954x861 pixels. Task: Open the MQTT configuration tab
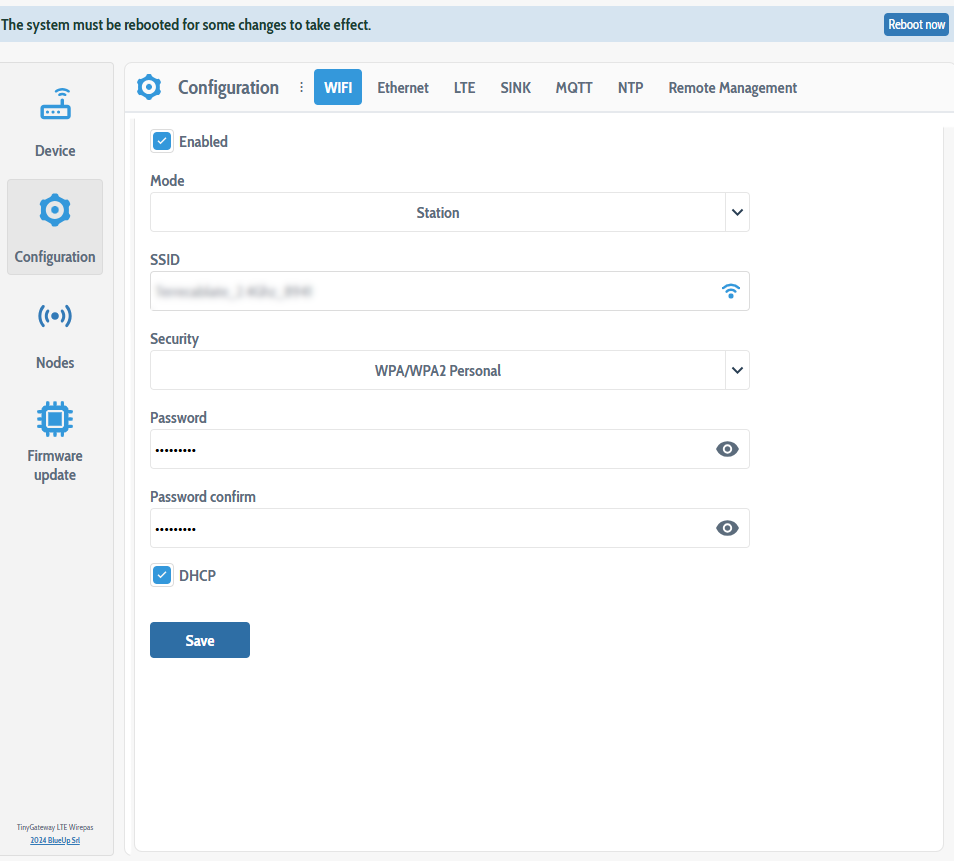tap(574, 87)
